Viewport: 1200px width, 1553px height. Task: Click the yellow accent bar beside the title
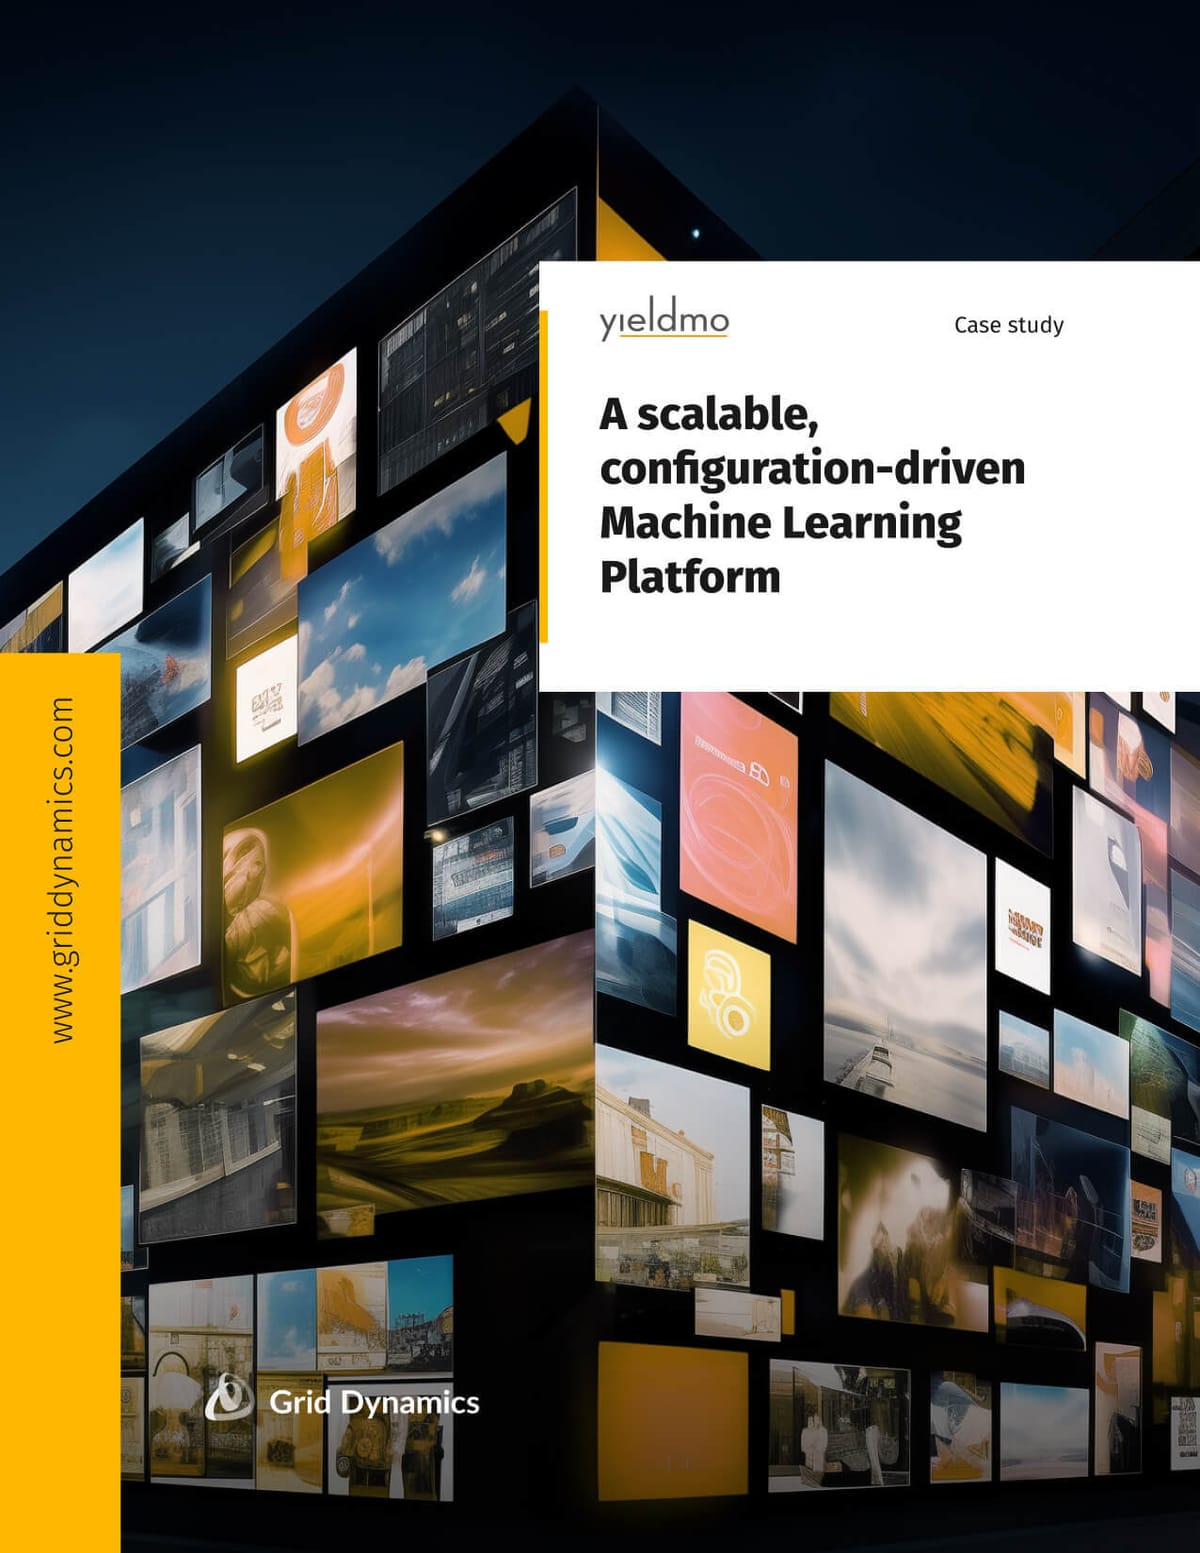pos(544,476)
